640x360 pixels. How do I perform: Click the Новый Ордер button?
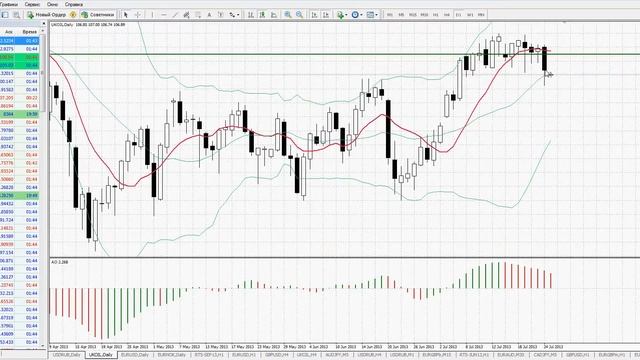pos(46,15)
